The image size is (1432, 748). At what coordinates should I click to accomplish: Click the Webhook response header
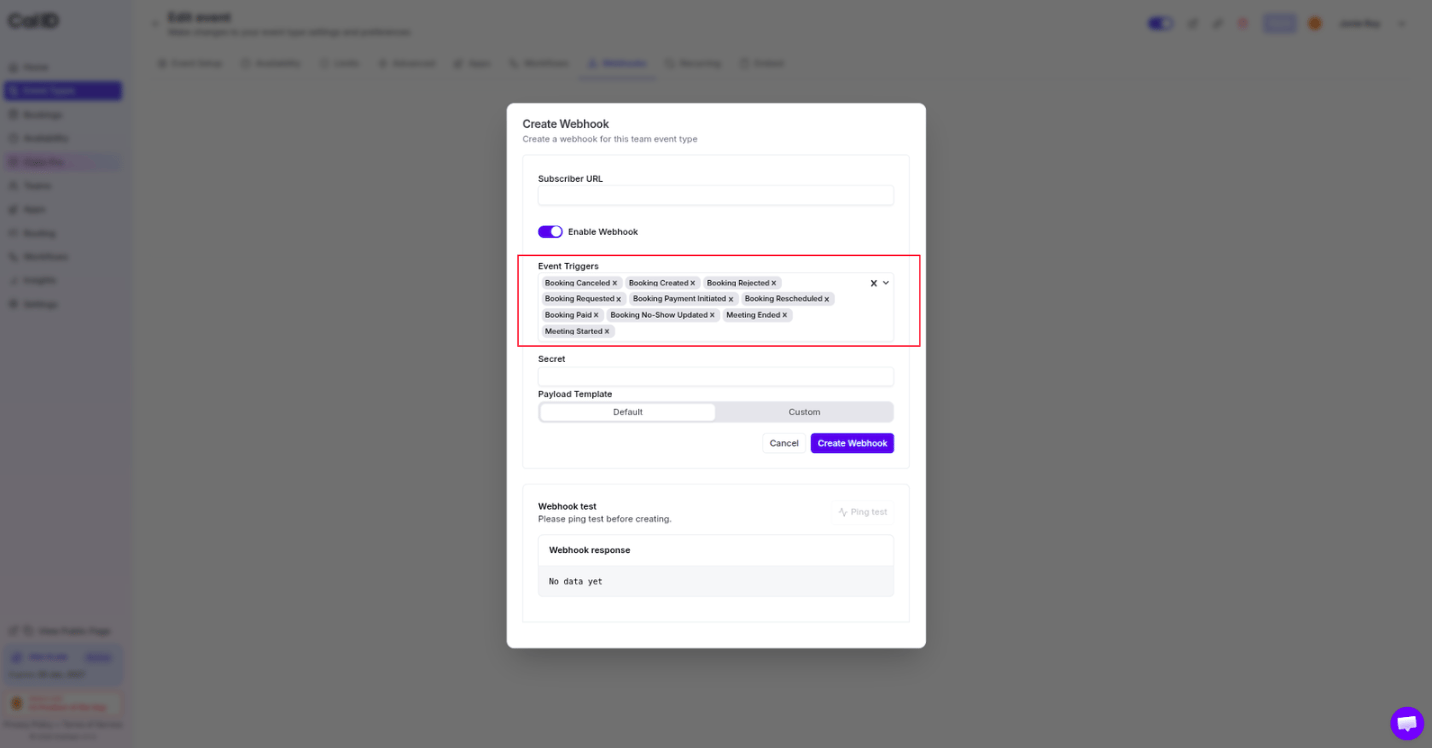pyautogui.click(x=590, y=550)
